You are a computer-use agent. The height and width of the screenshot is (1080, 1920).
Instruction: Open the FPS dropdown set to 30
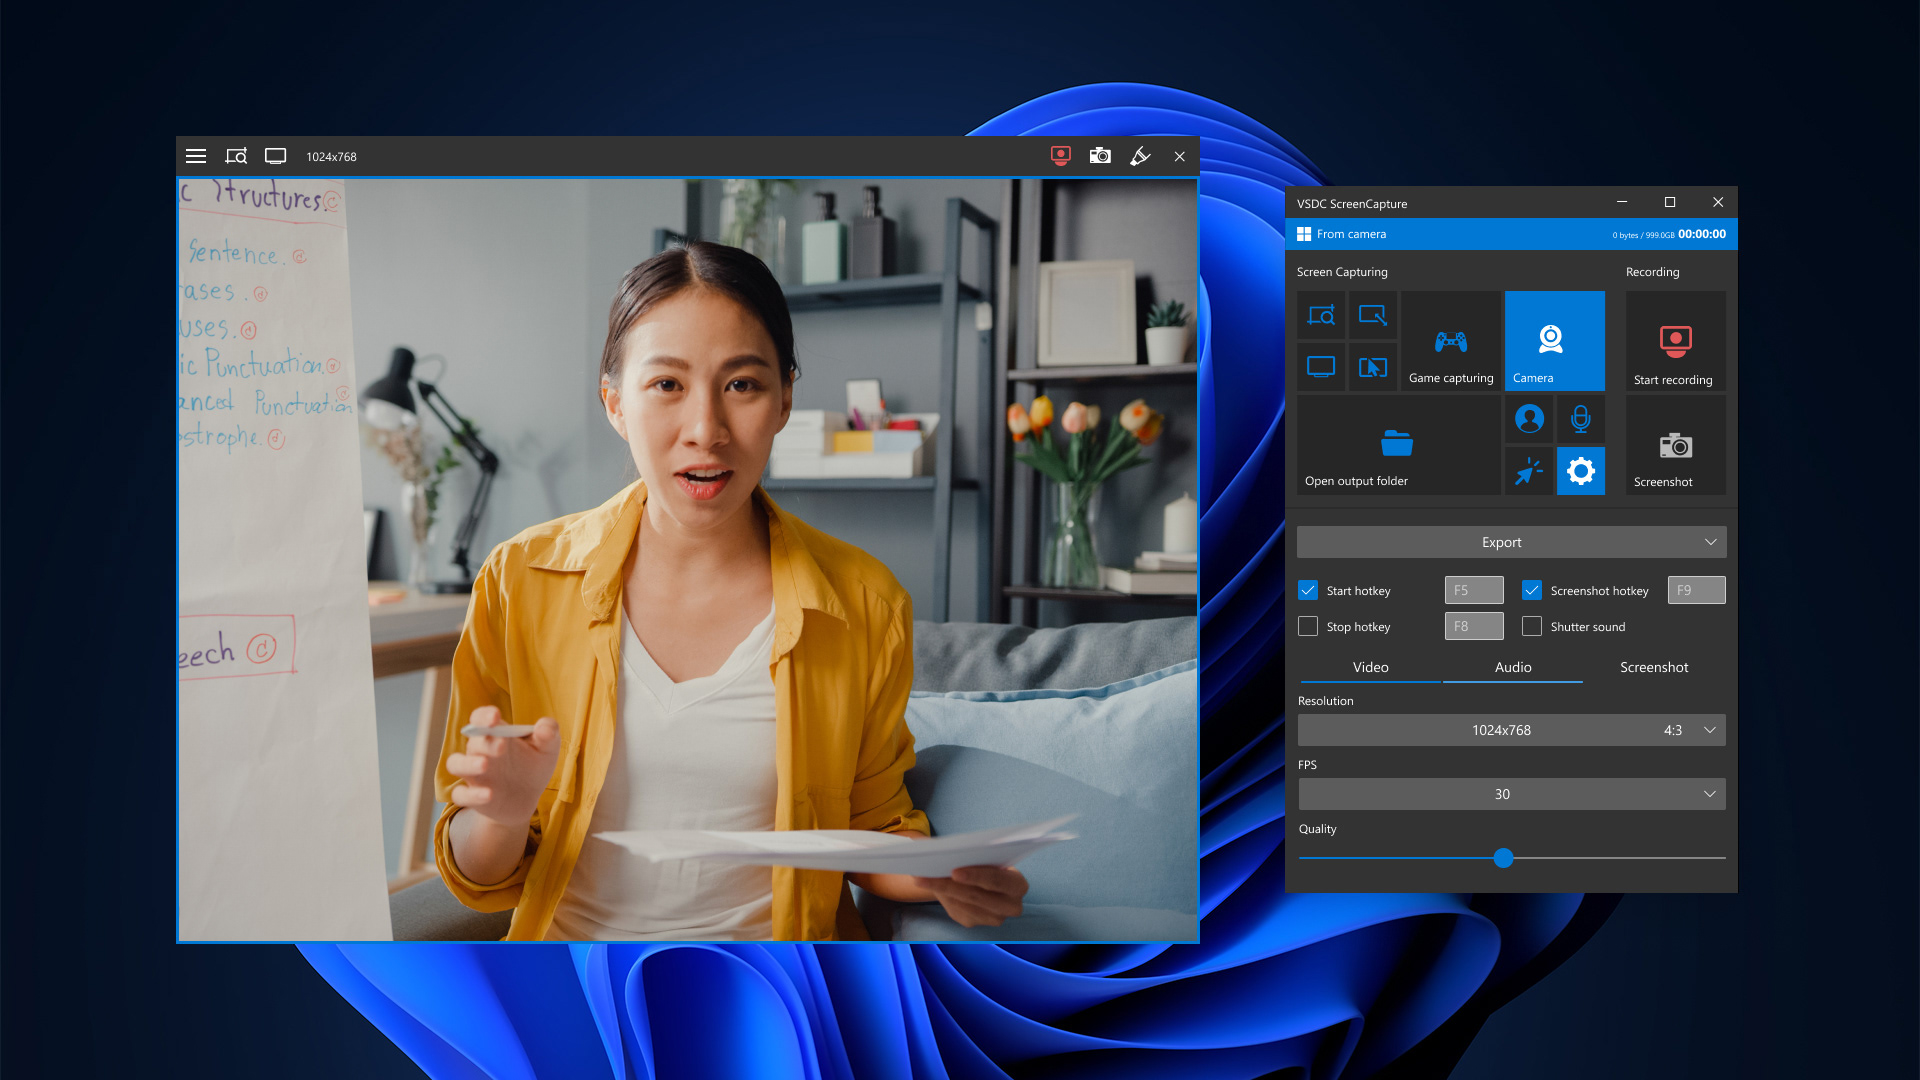pos(1510,794)
